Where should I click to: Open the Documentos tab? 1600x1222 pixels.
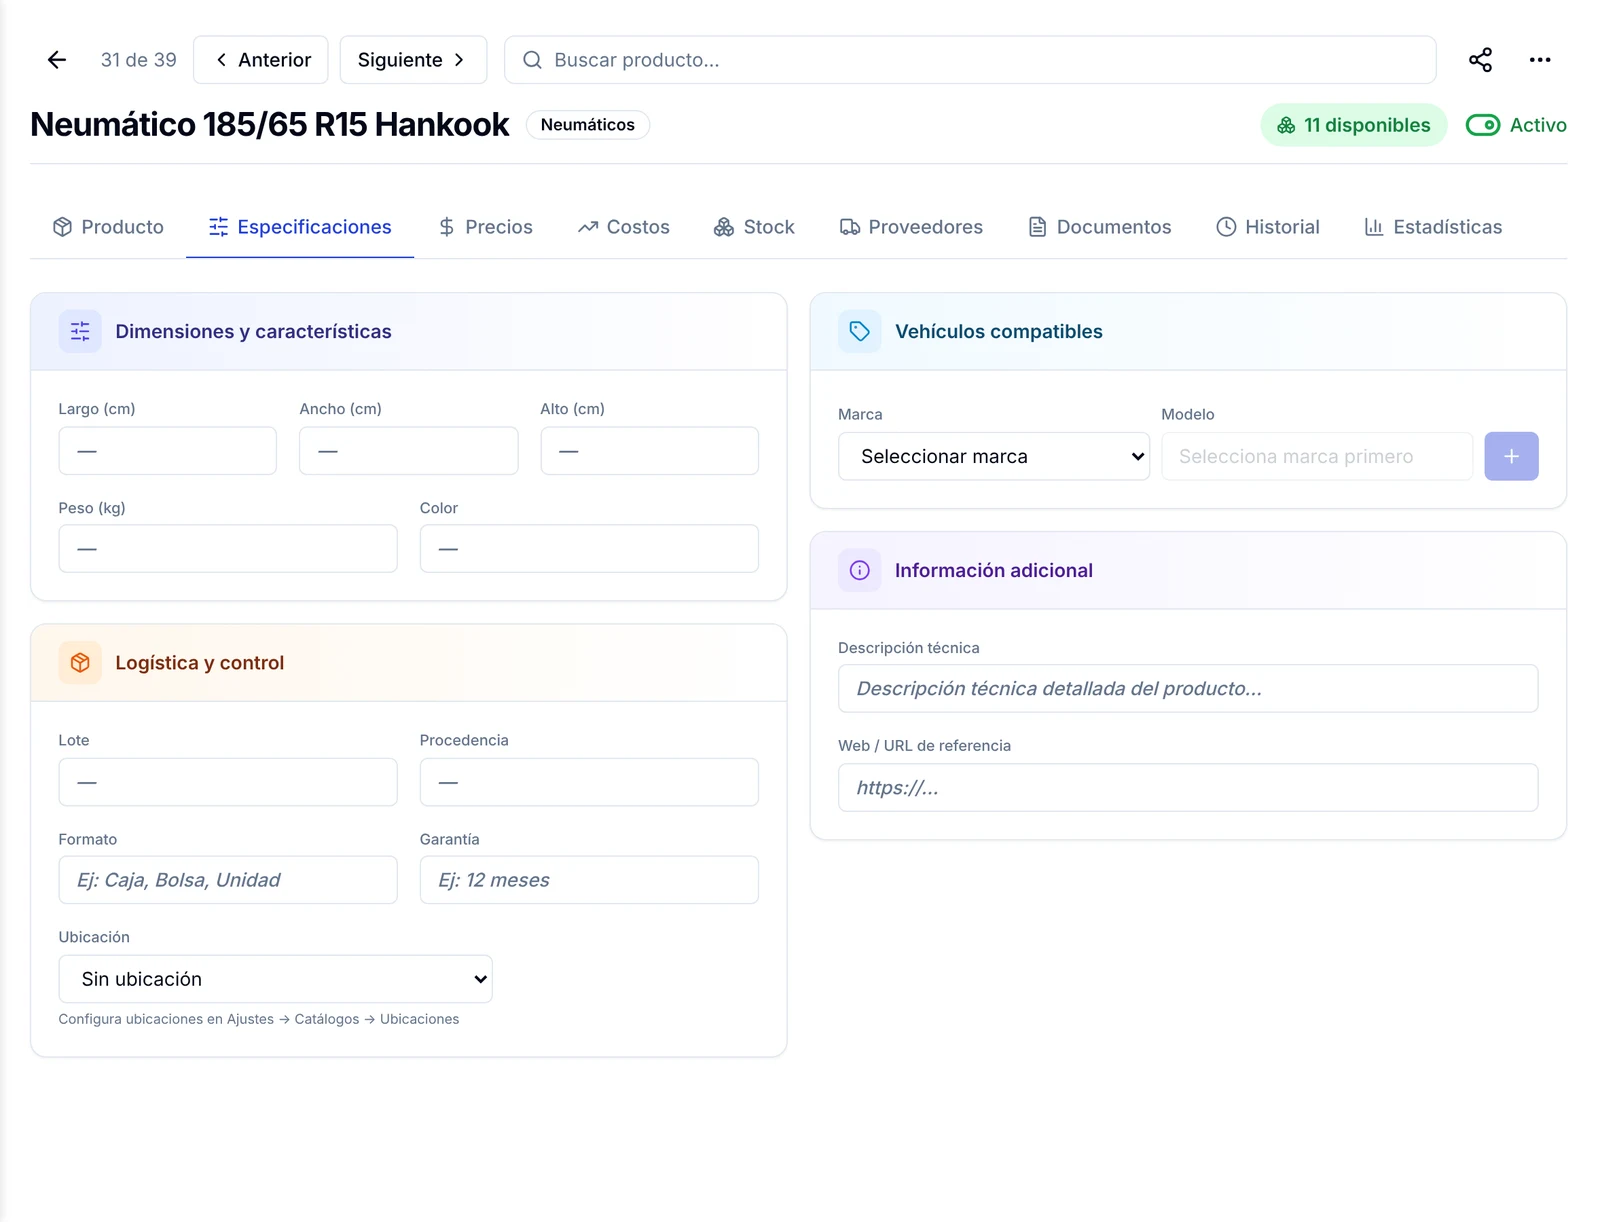1100,227
